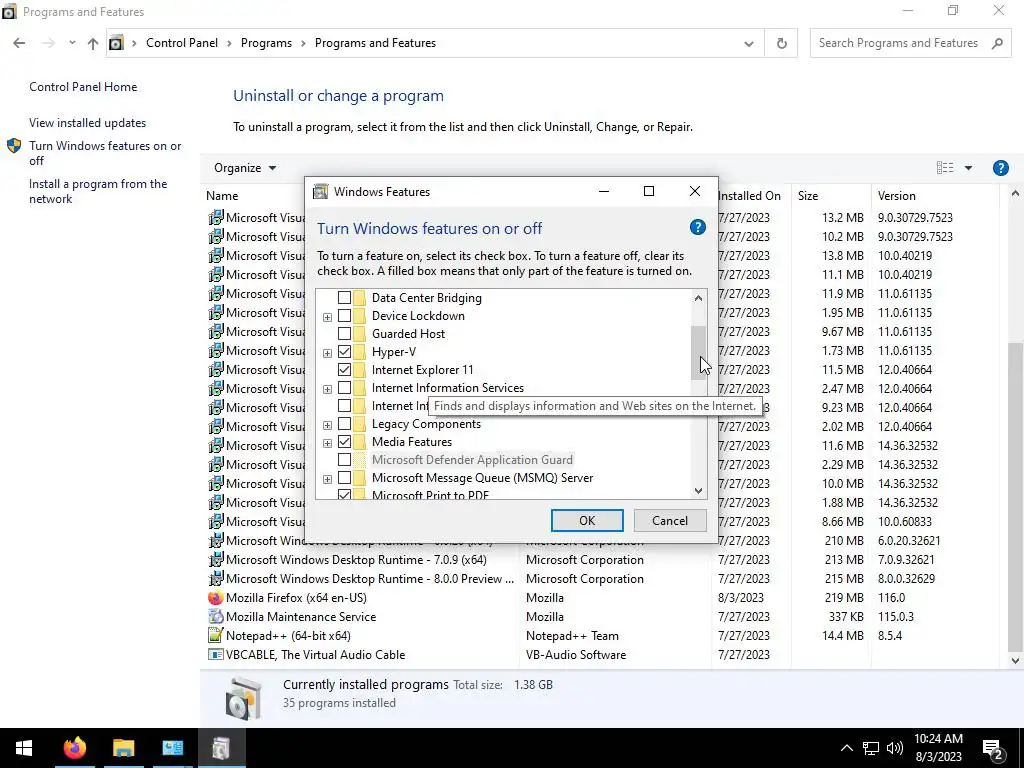Sort by the Size column header
This screenshot has height=768, width=1024.
click(x=807, y=196)
